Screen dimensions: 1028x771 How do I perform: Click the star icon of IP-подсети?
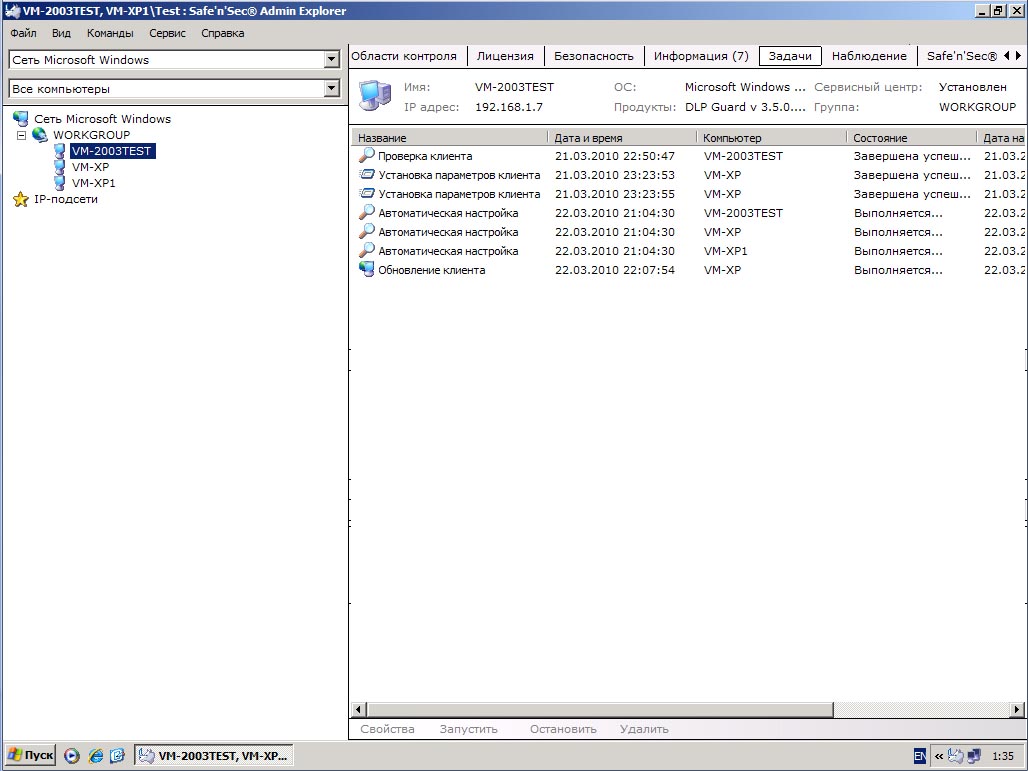click(x=21, y=199)
